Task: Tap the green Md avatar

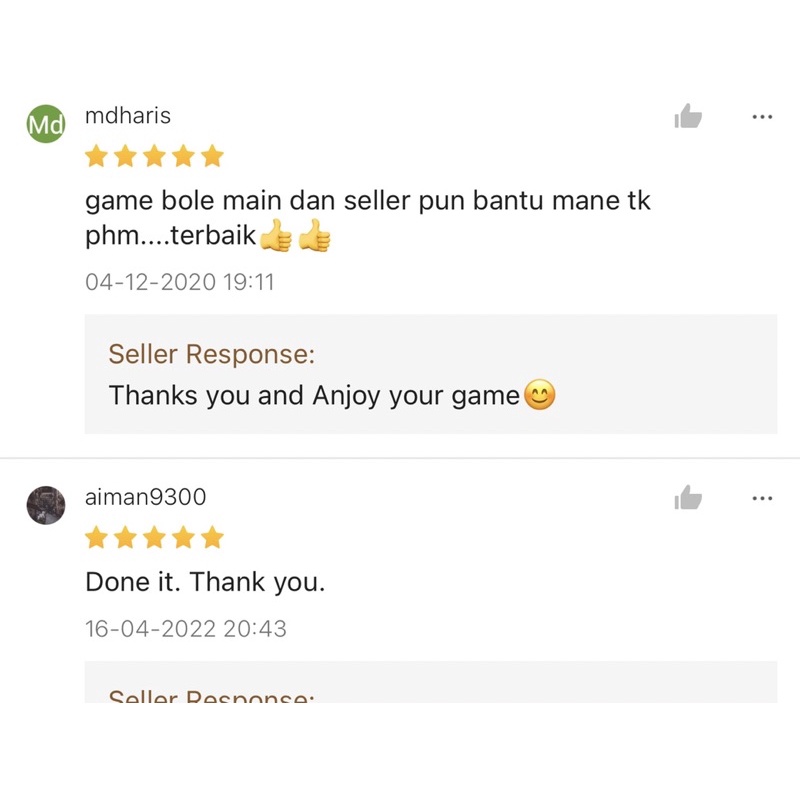Action: pos(46,123)
